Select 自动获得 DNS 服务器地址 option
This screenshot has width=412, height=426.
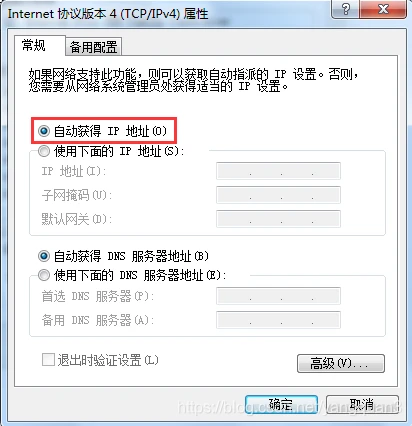tap(44, 256)
